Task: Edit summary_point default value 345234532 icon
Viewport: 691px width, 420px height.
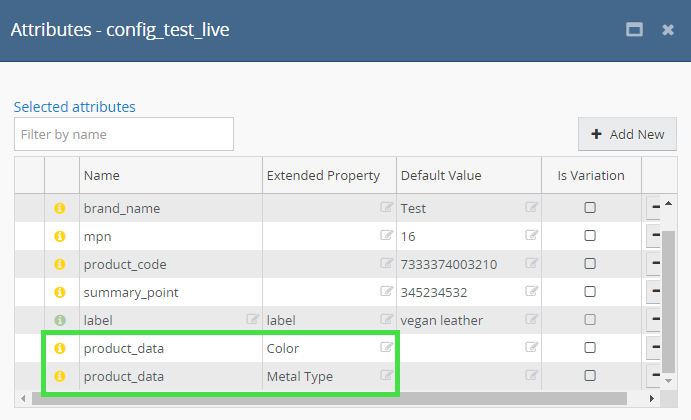Action: [x=531, y=292]
